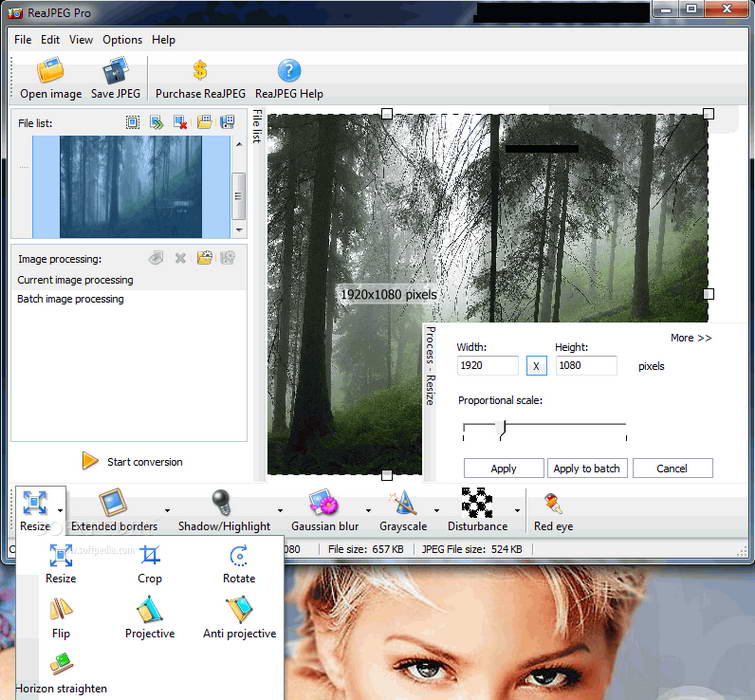755x700 pixels.
Task: Click the JPEG File size: 524 KB status text
Action: coord(472,549)
